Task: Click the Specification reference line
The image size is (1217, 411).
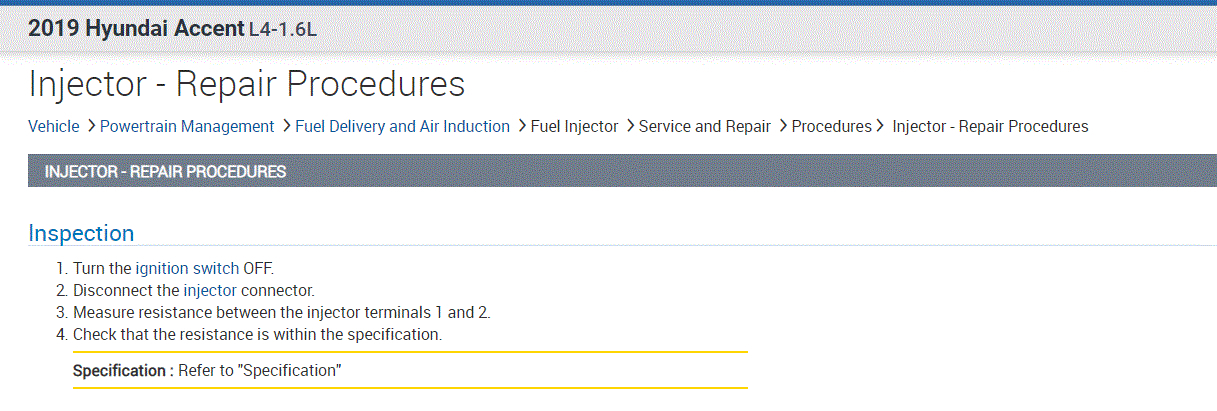Action: pyautogui.click(x=208, y=370)
